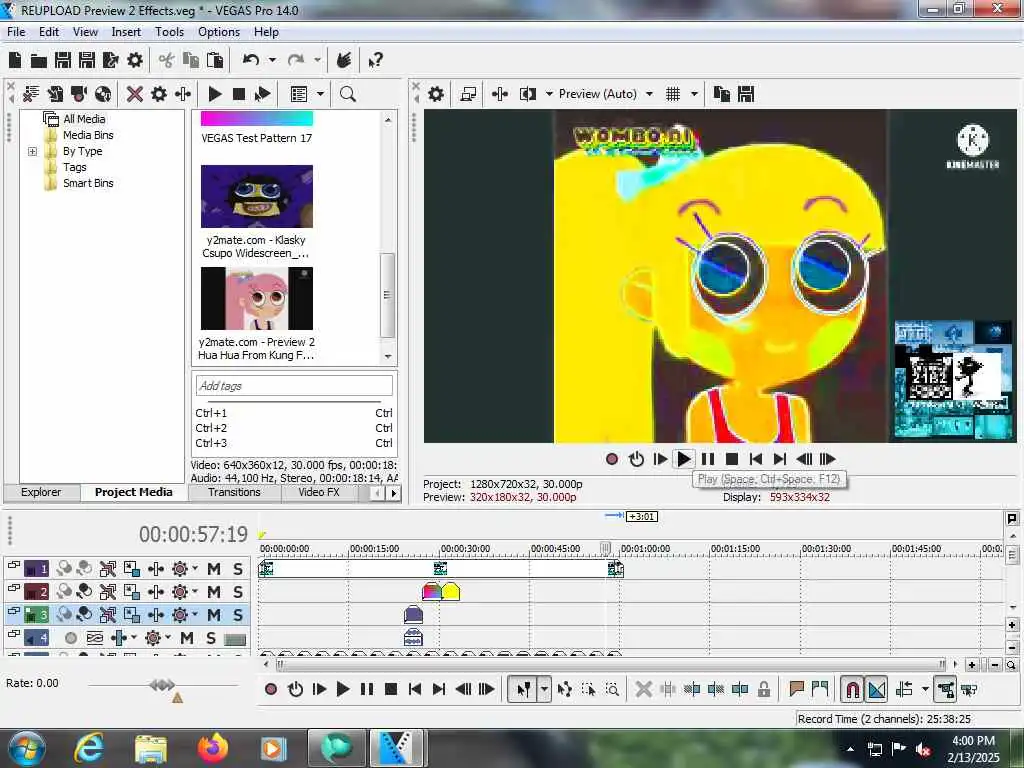Toggle Enable Snapping magnet button
The image size is (1024, 768).
tap(852, 689)
